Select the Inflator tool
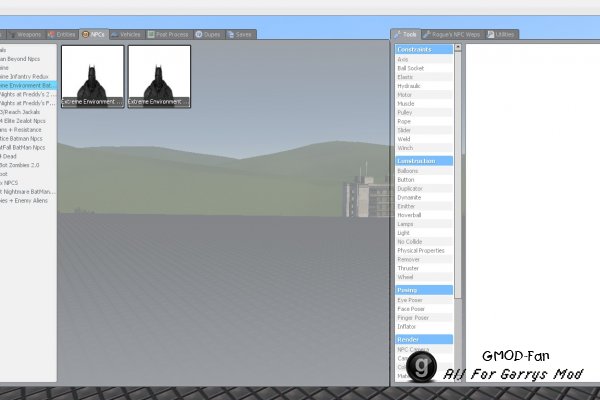 424,327
